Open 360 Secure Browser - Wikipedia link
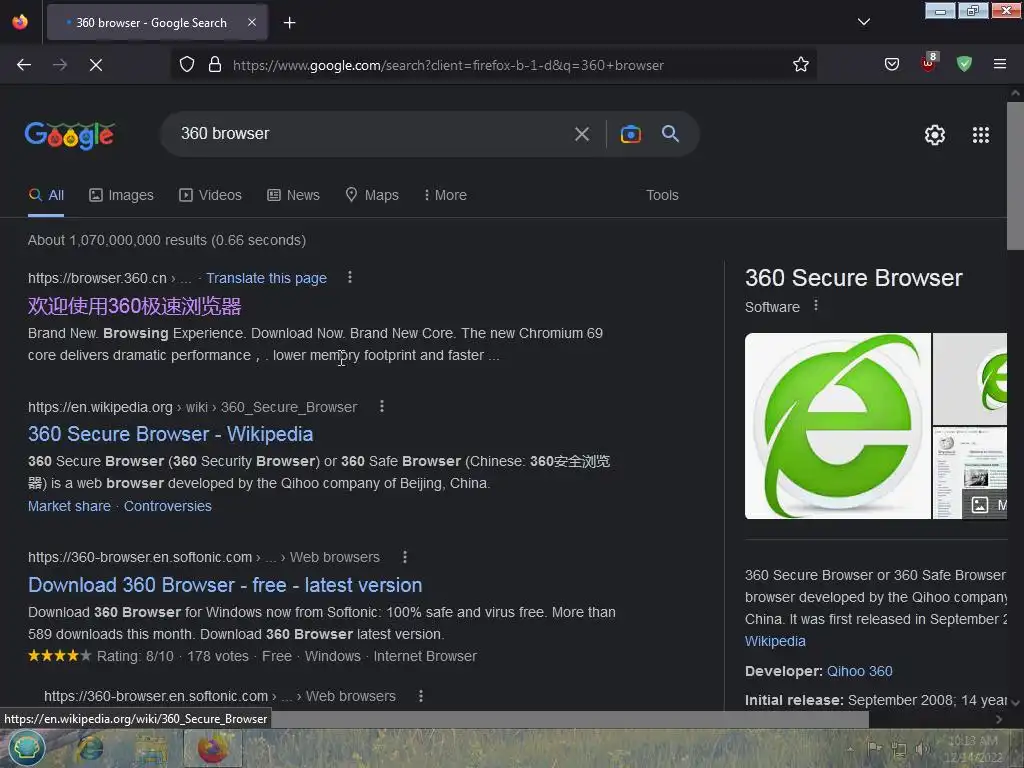 coord(170,434)
